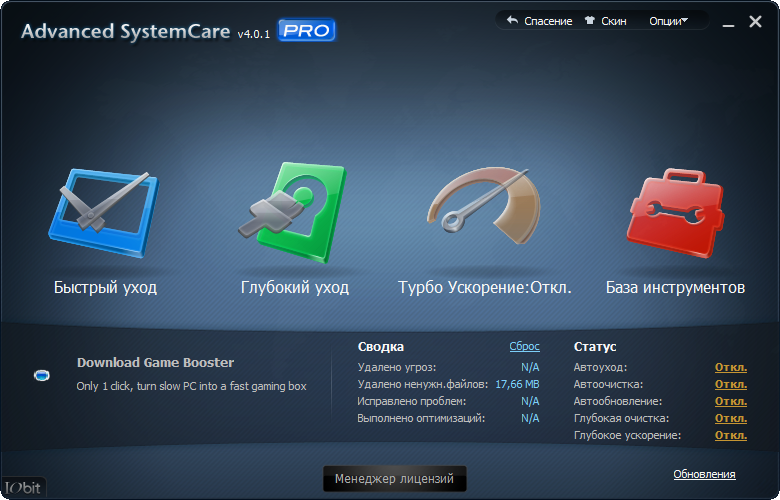Click the Advanced SystemCare title
The image size is (780, 500).
tap(126, 31)
